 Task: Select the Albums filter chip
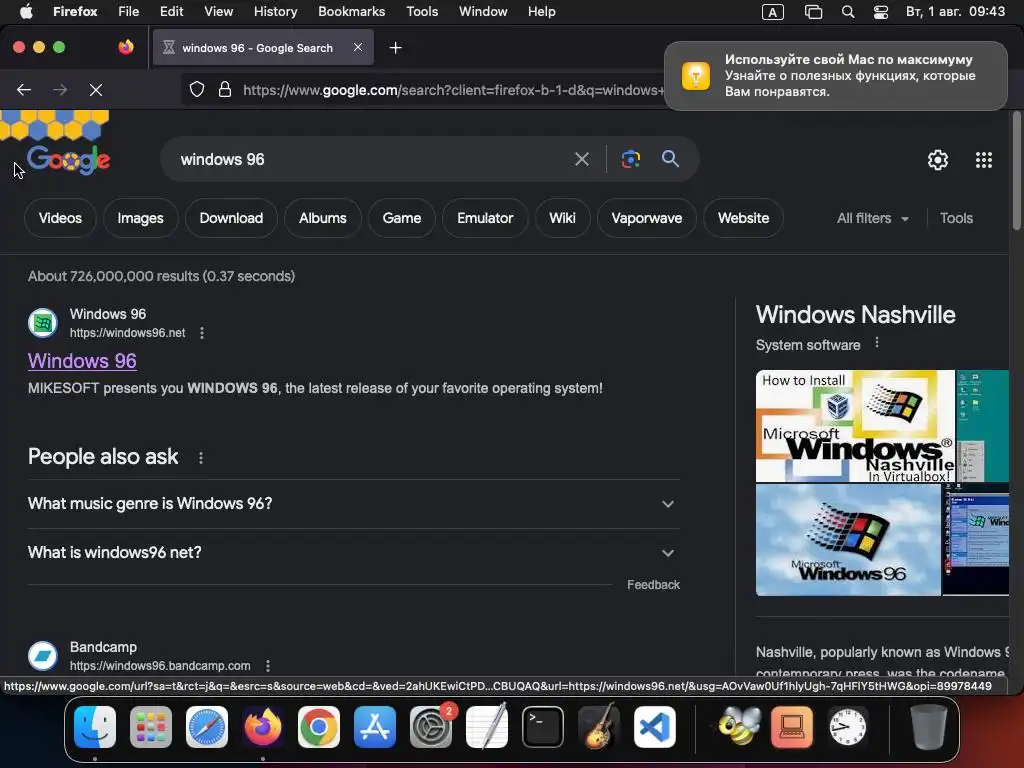323,218
